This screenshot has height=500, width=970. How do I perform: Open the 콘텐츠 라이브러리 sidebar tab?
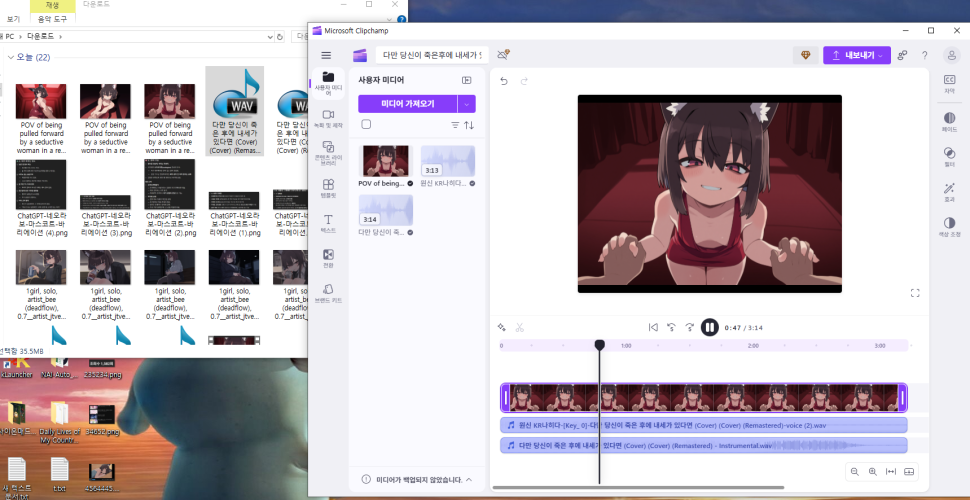click(x=328, y=154)
